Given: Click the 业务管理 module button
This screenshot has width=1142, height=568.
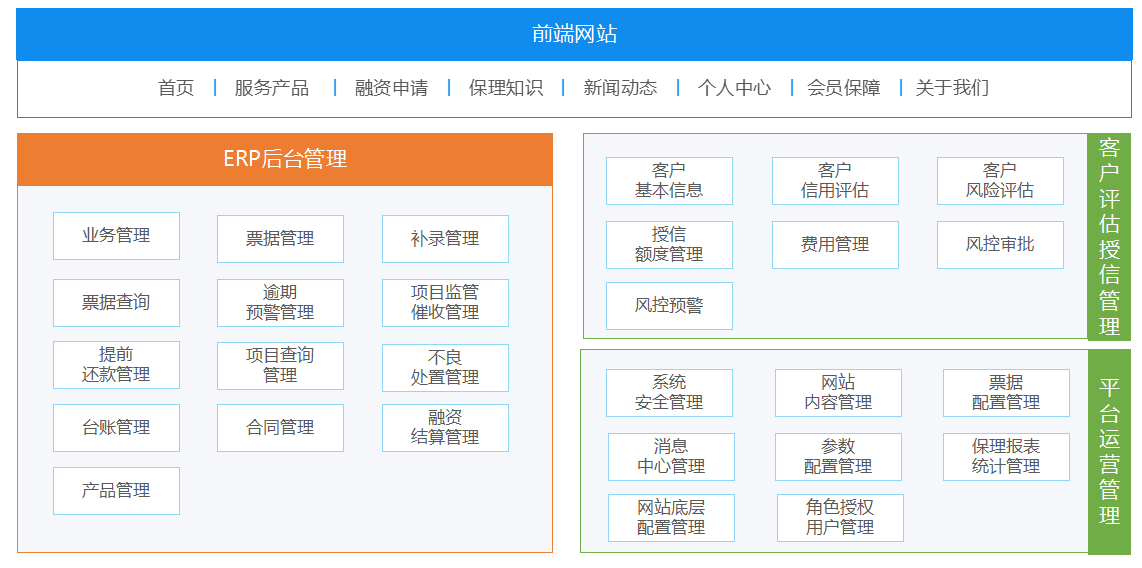Looking at the screenshot, I should point(116,236).
